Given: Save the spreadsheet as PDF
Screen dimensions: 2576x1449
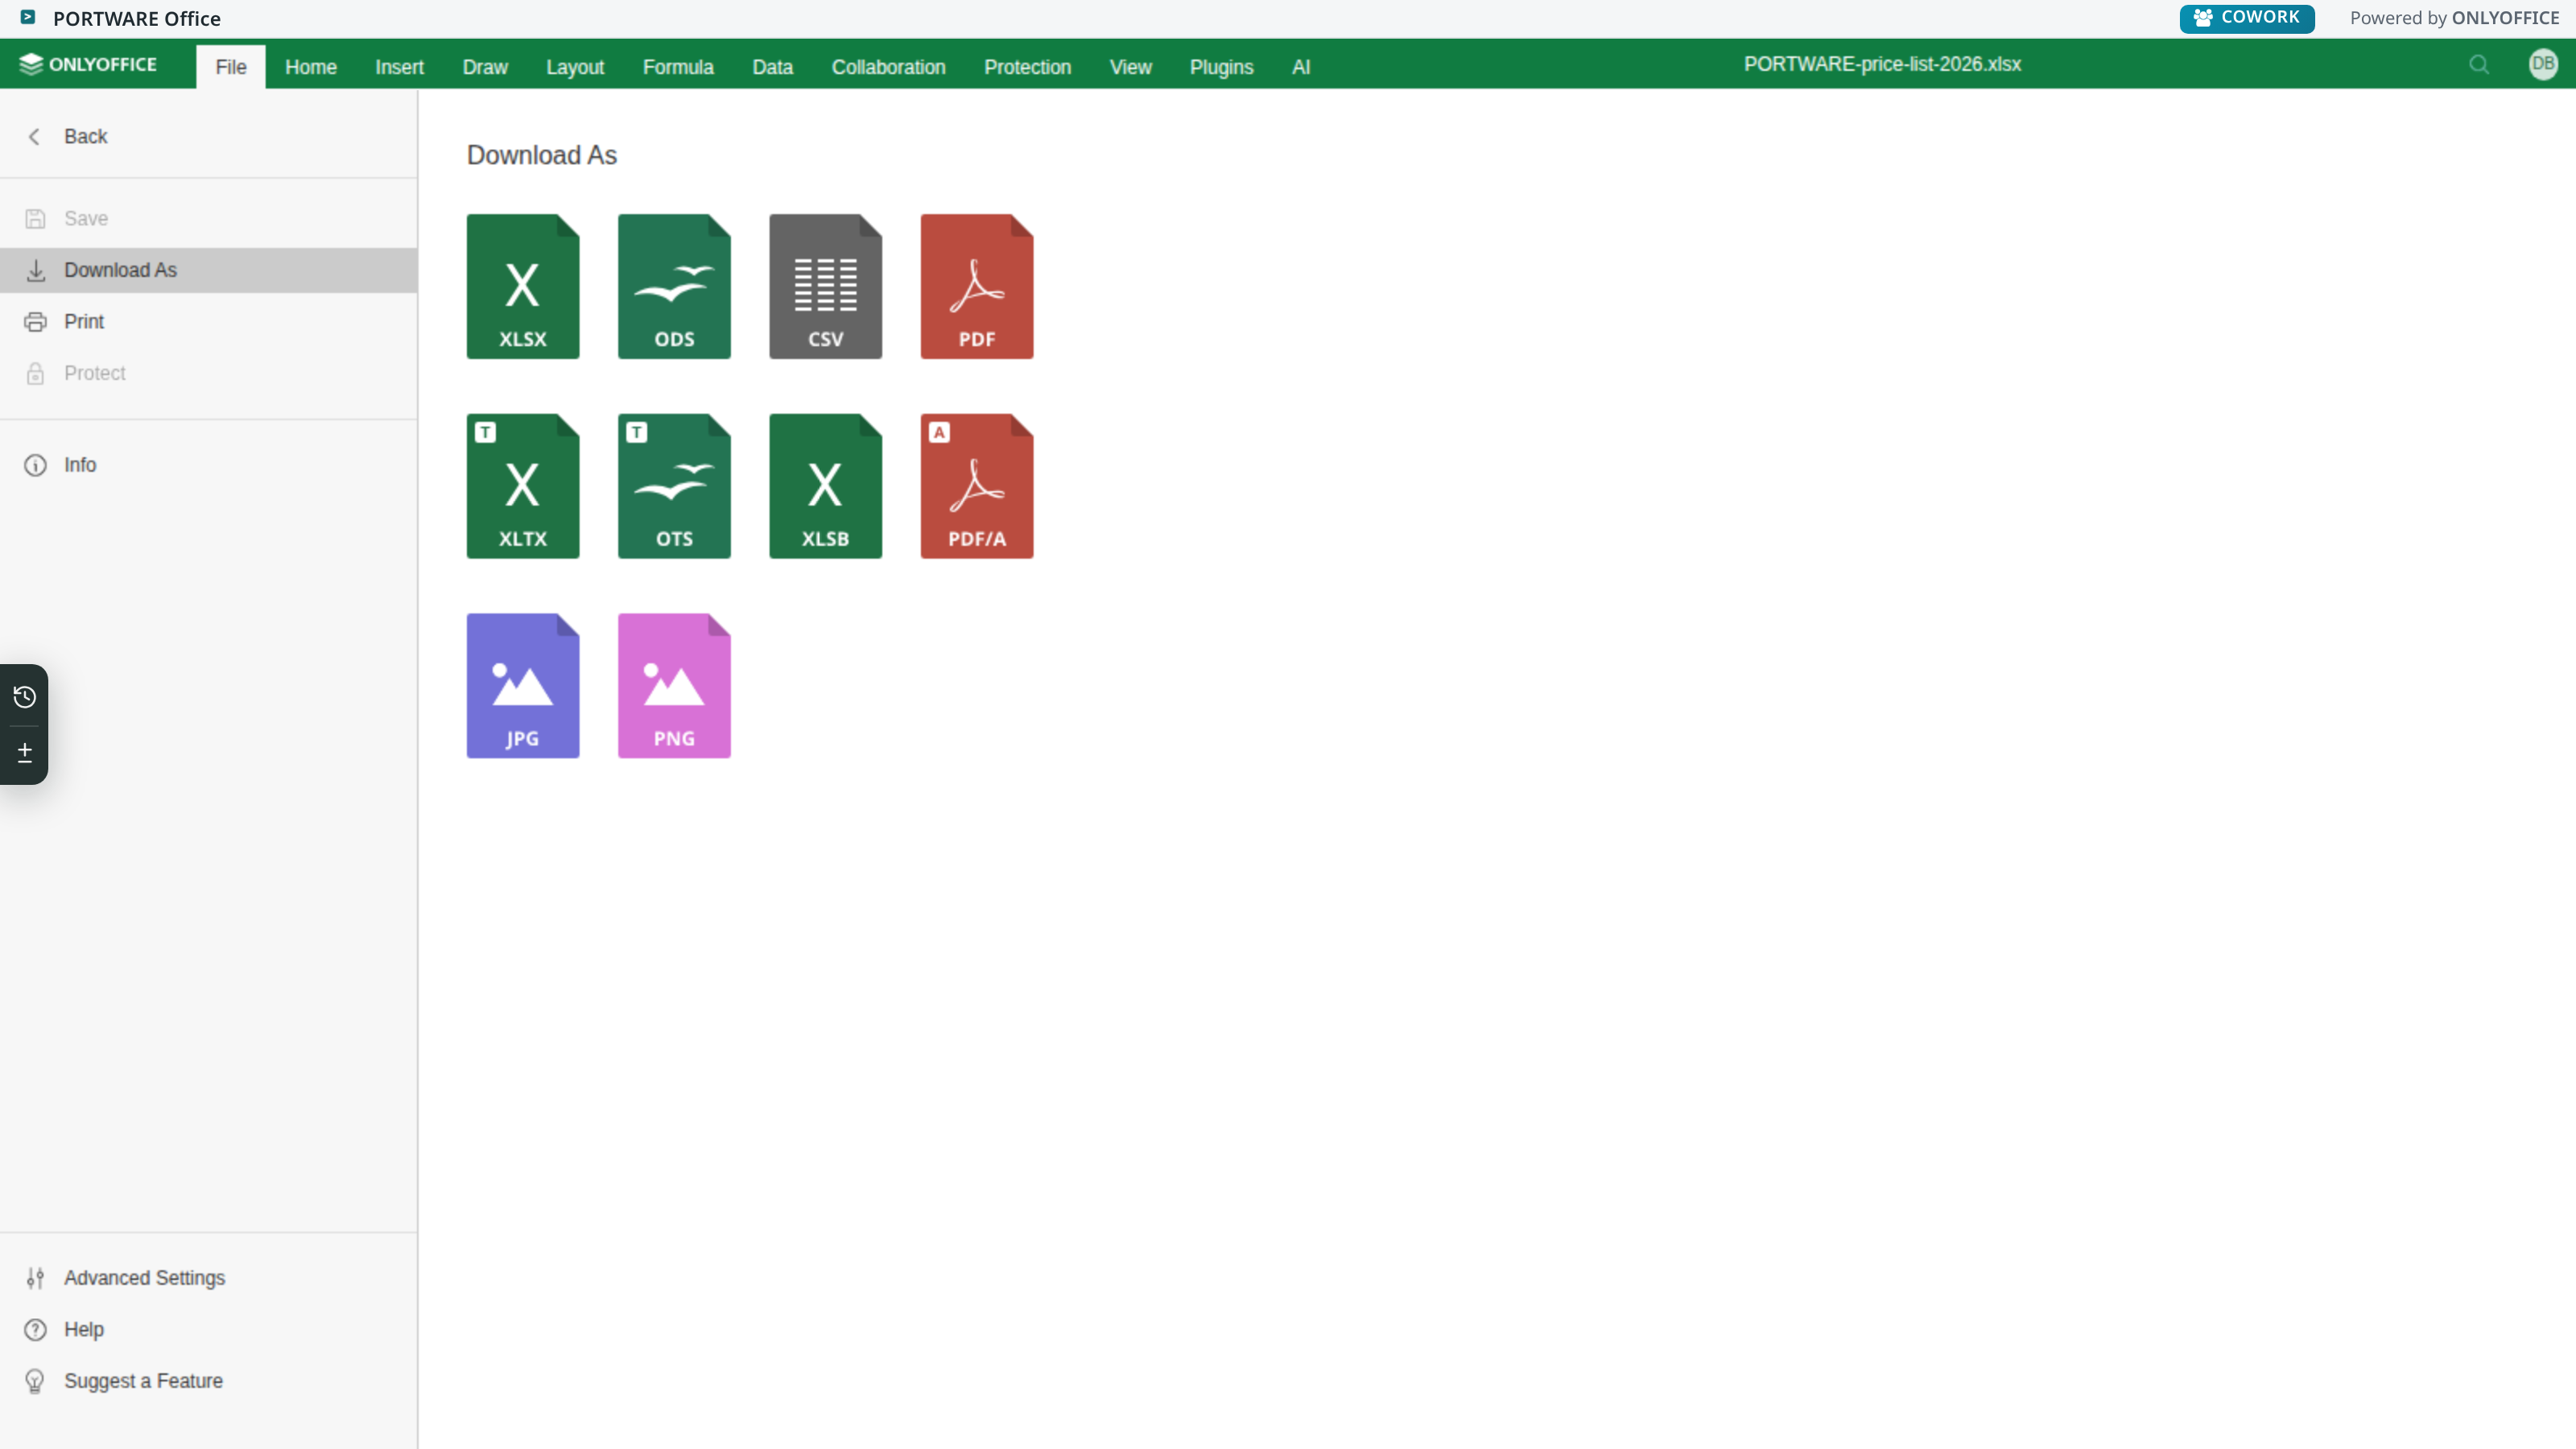Looking at the screenshot, I should (x=977, y=286).
